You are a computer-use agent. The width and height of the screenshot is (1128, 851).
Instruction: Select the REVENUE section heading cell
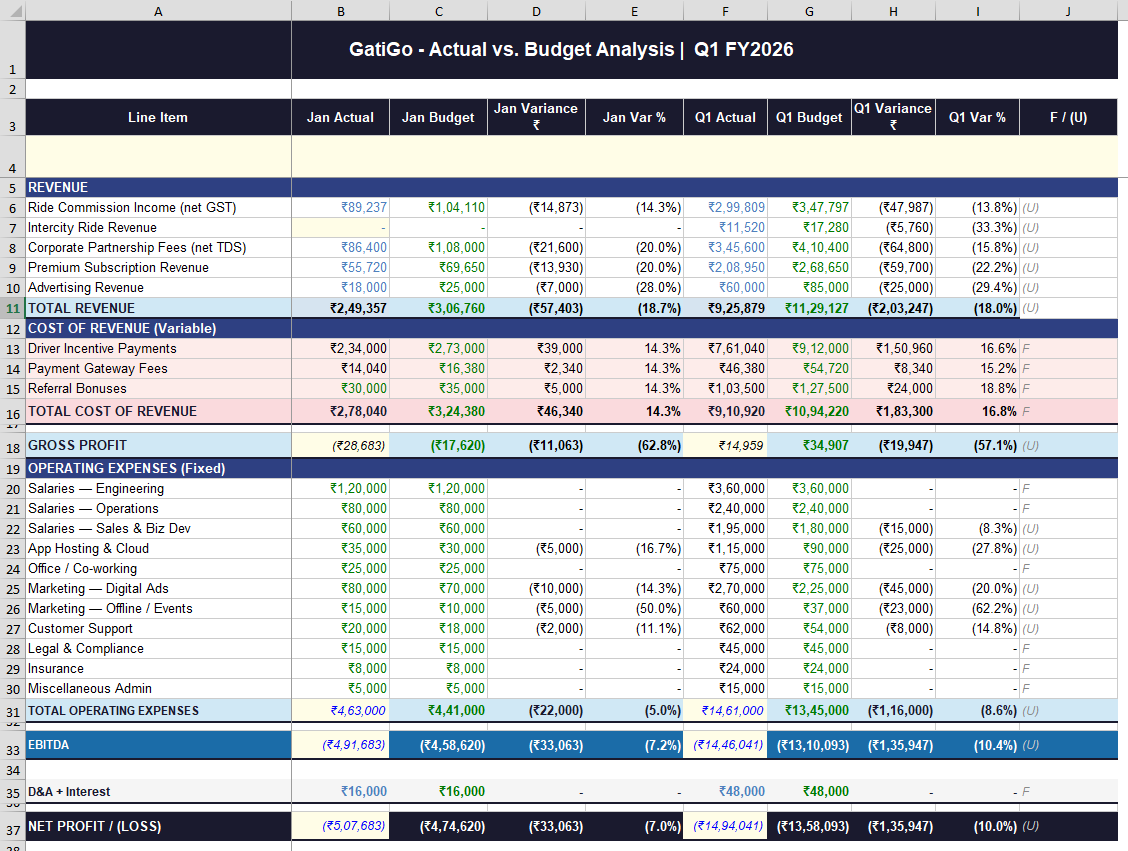pyautogui.click(x=158, y=187)
